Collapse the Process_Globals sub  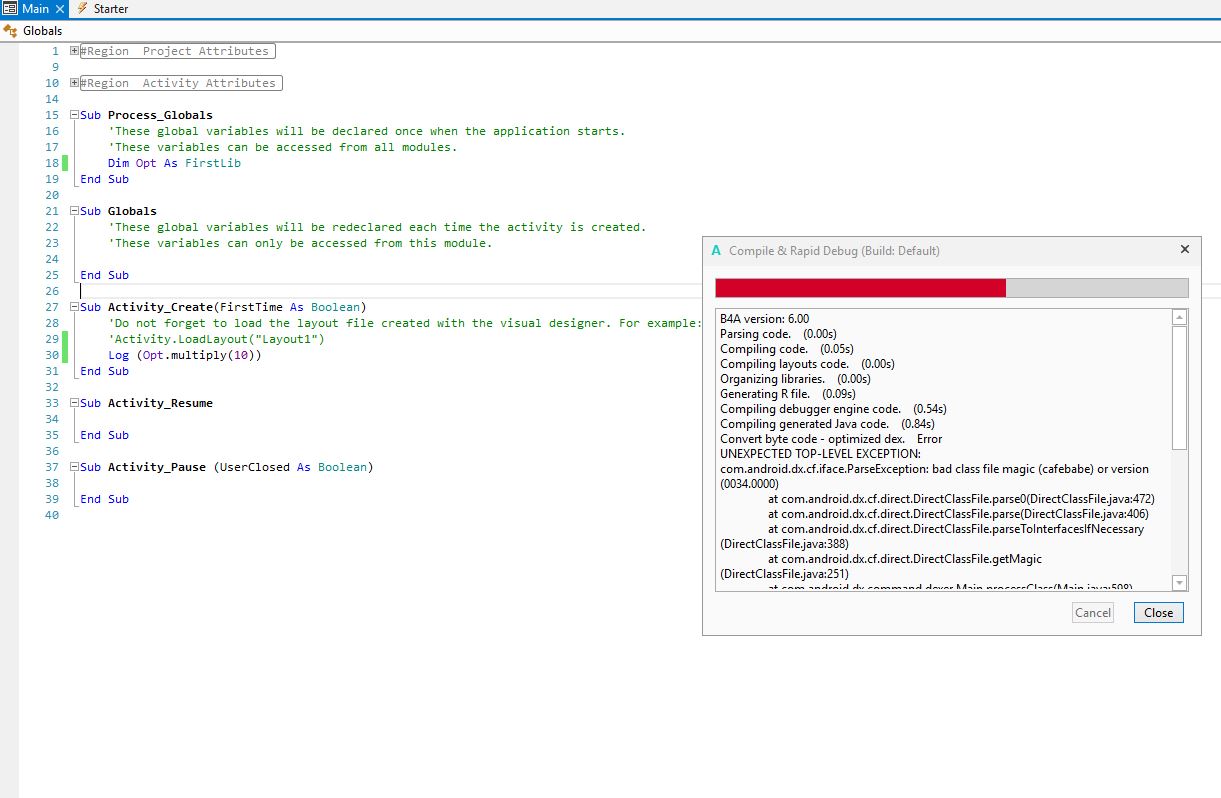75,115
